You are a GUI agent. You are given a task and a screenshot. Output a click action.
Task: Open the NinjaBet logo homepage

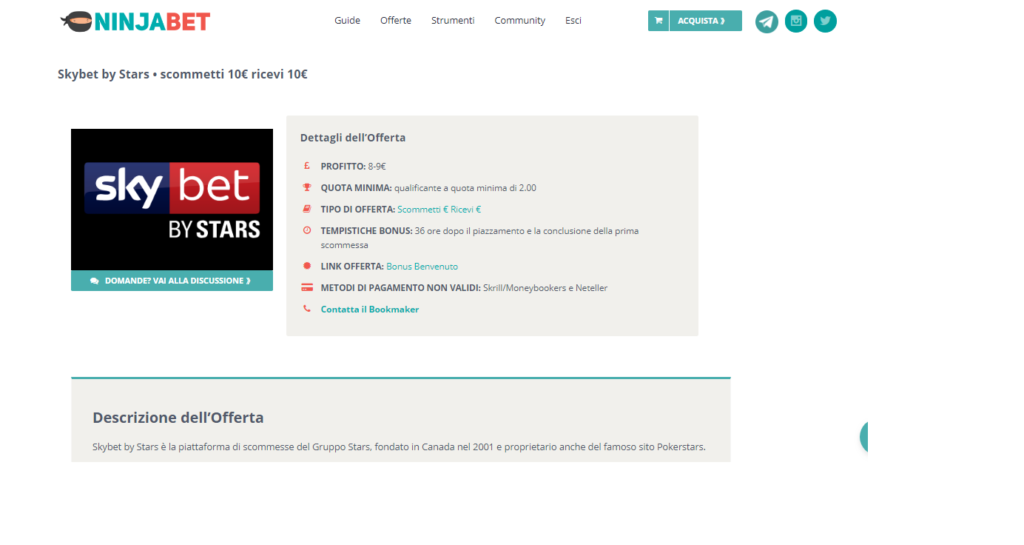tap(135, 22)
